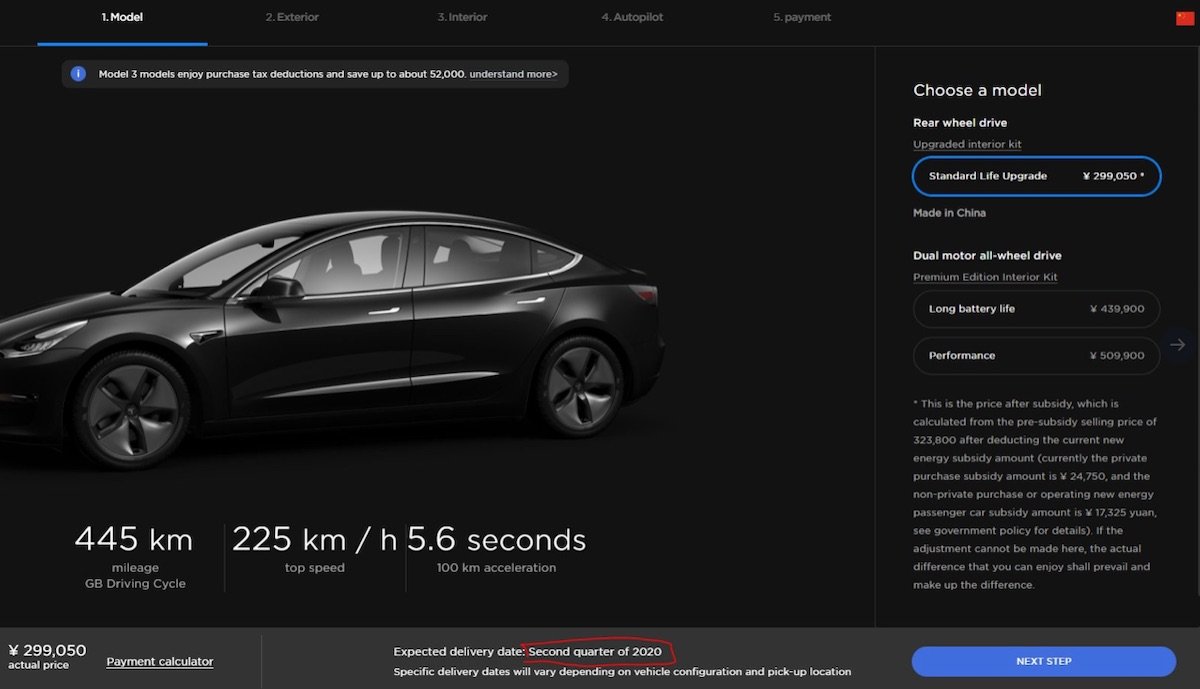The width and height of the screenshot is (1200, 689).
Task: Open the Upgraded interior kit link
Action: point(967,144)
